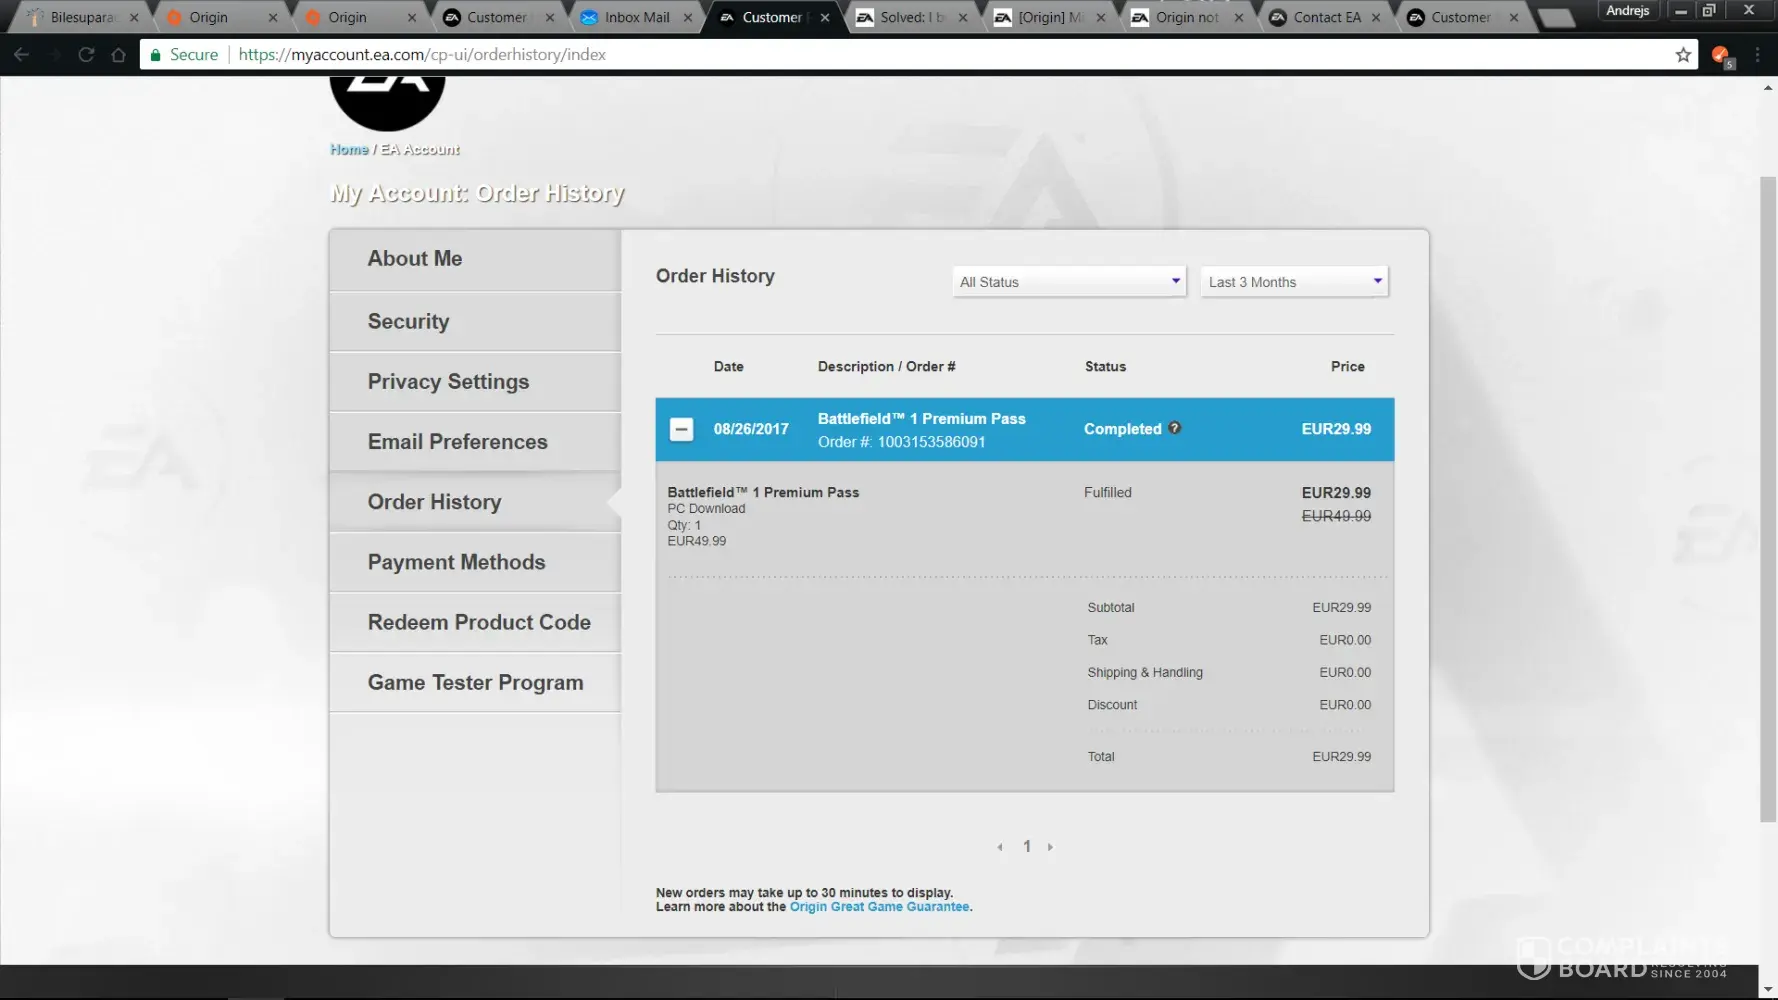
Task: Open the Last 3 Months dropdown
Action: (1294, 282)
